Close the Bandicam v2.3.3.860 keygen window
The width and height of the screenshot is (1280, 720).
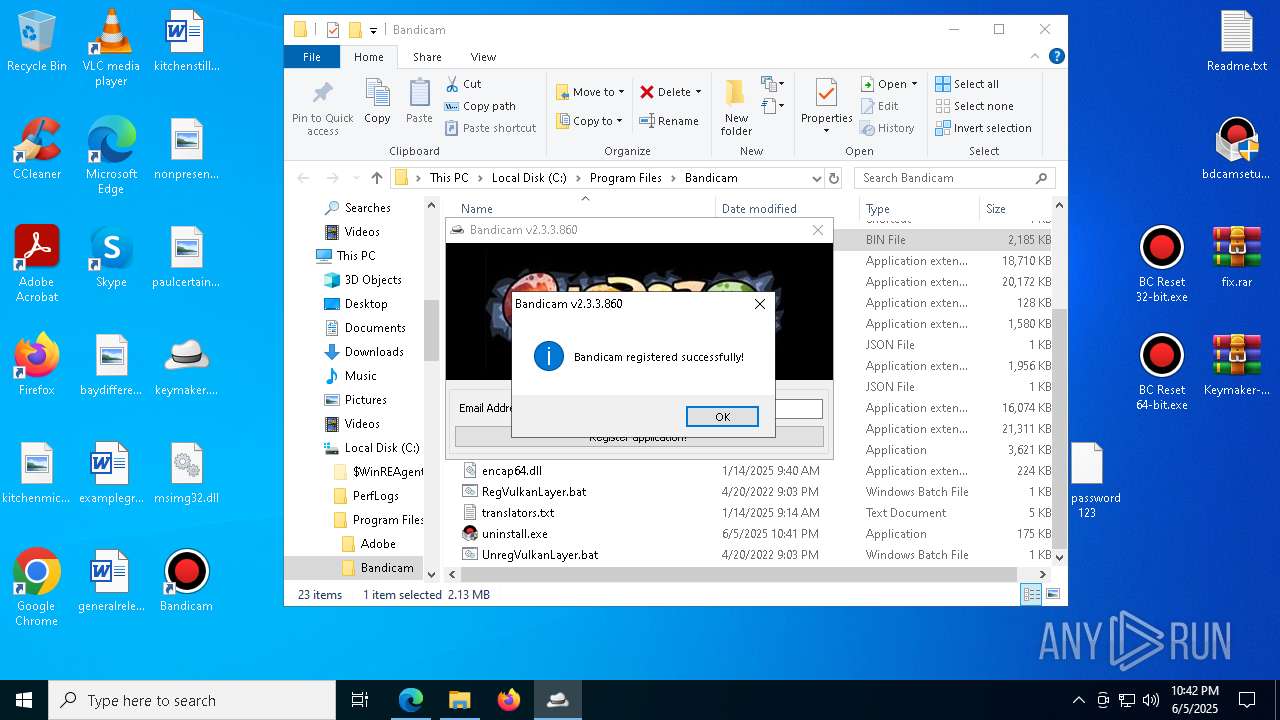click(818, 230)
